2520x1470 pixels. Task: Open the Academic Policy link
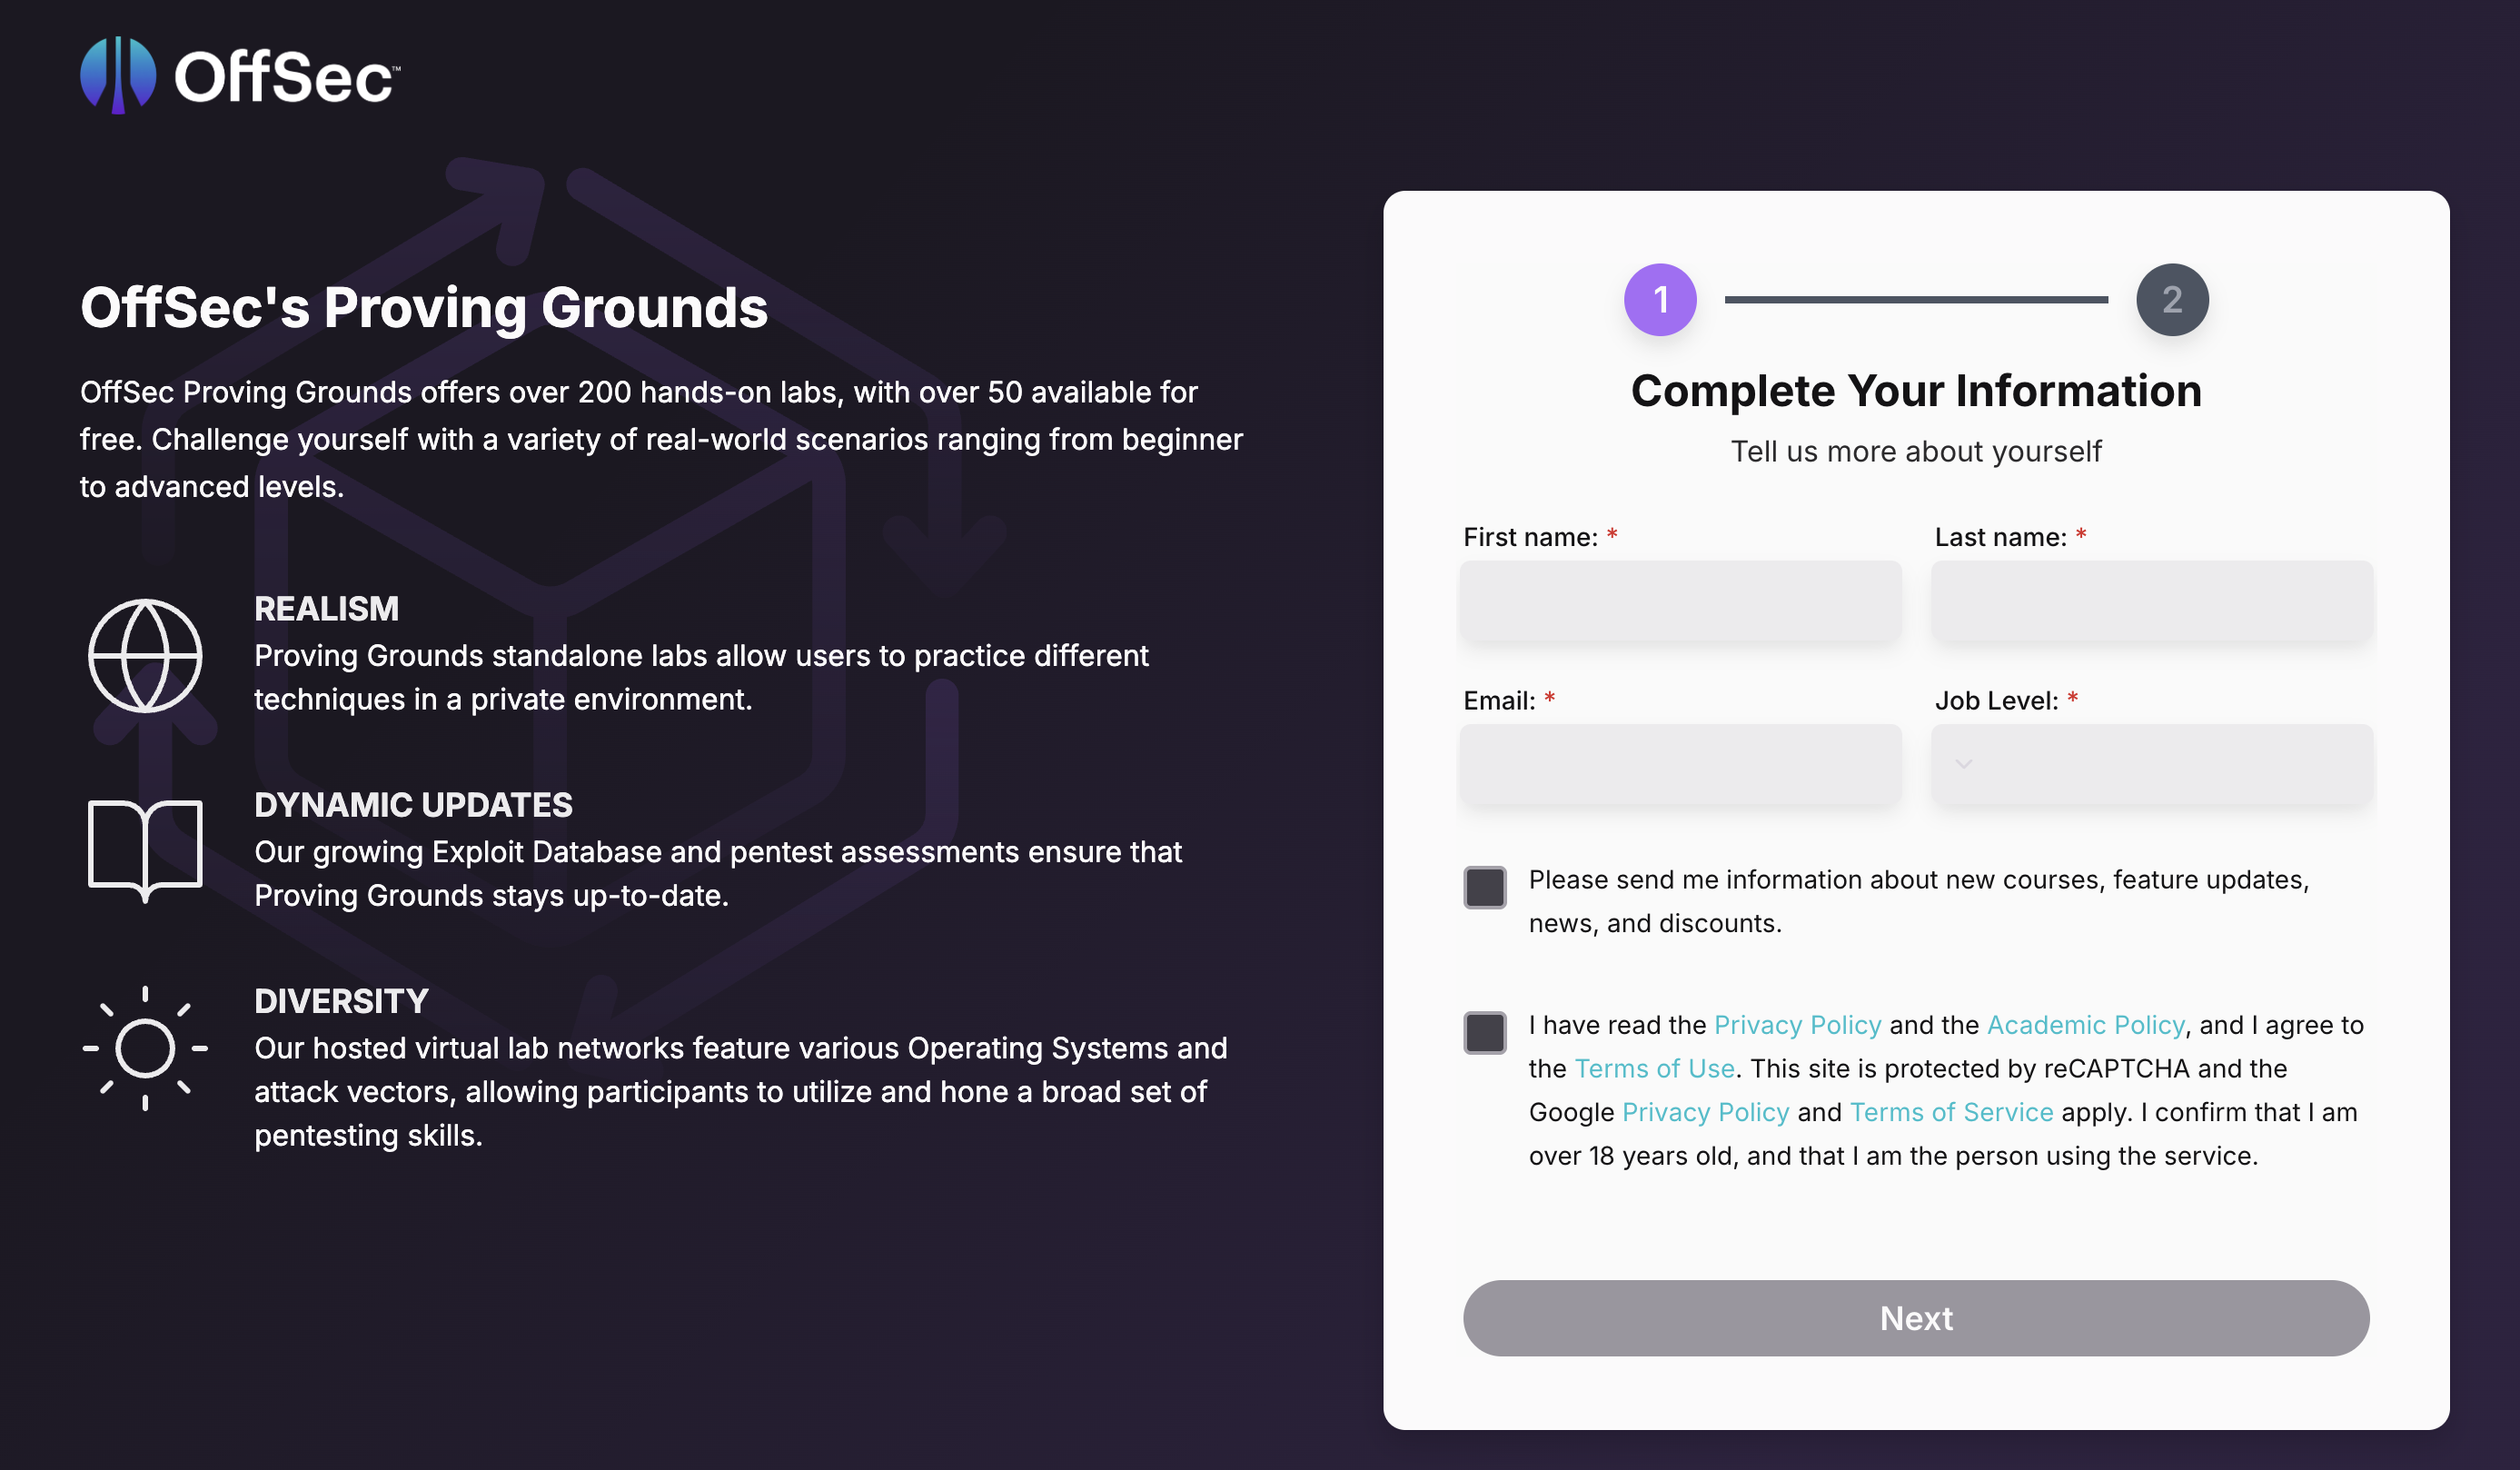pos(2085,1025)
